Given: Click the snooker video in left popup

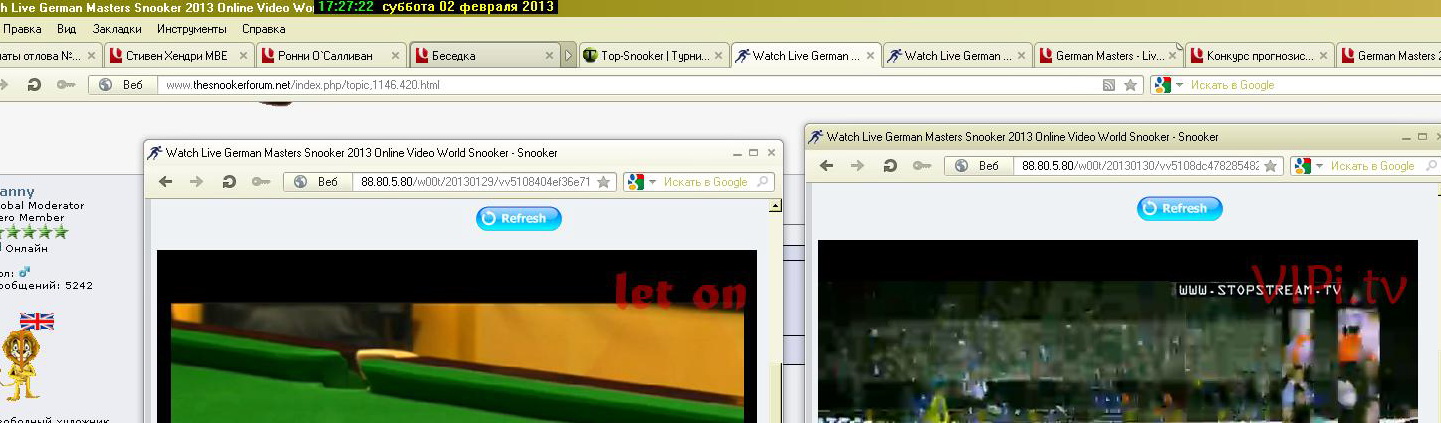Looking at the screenshot, I should click(457, 336).
